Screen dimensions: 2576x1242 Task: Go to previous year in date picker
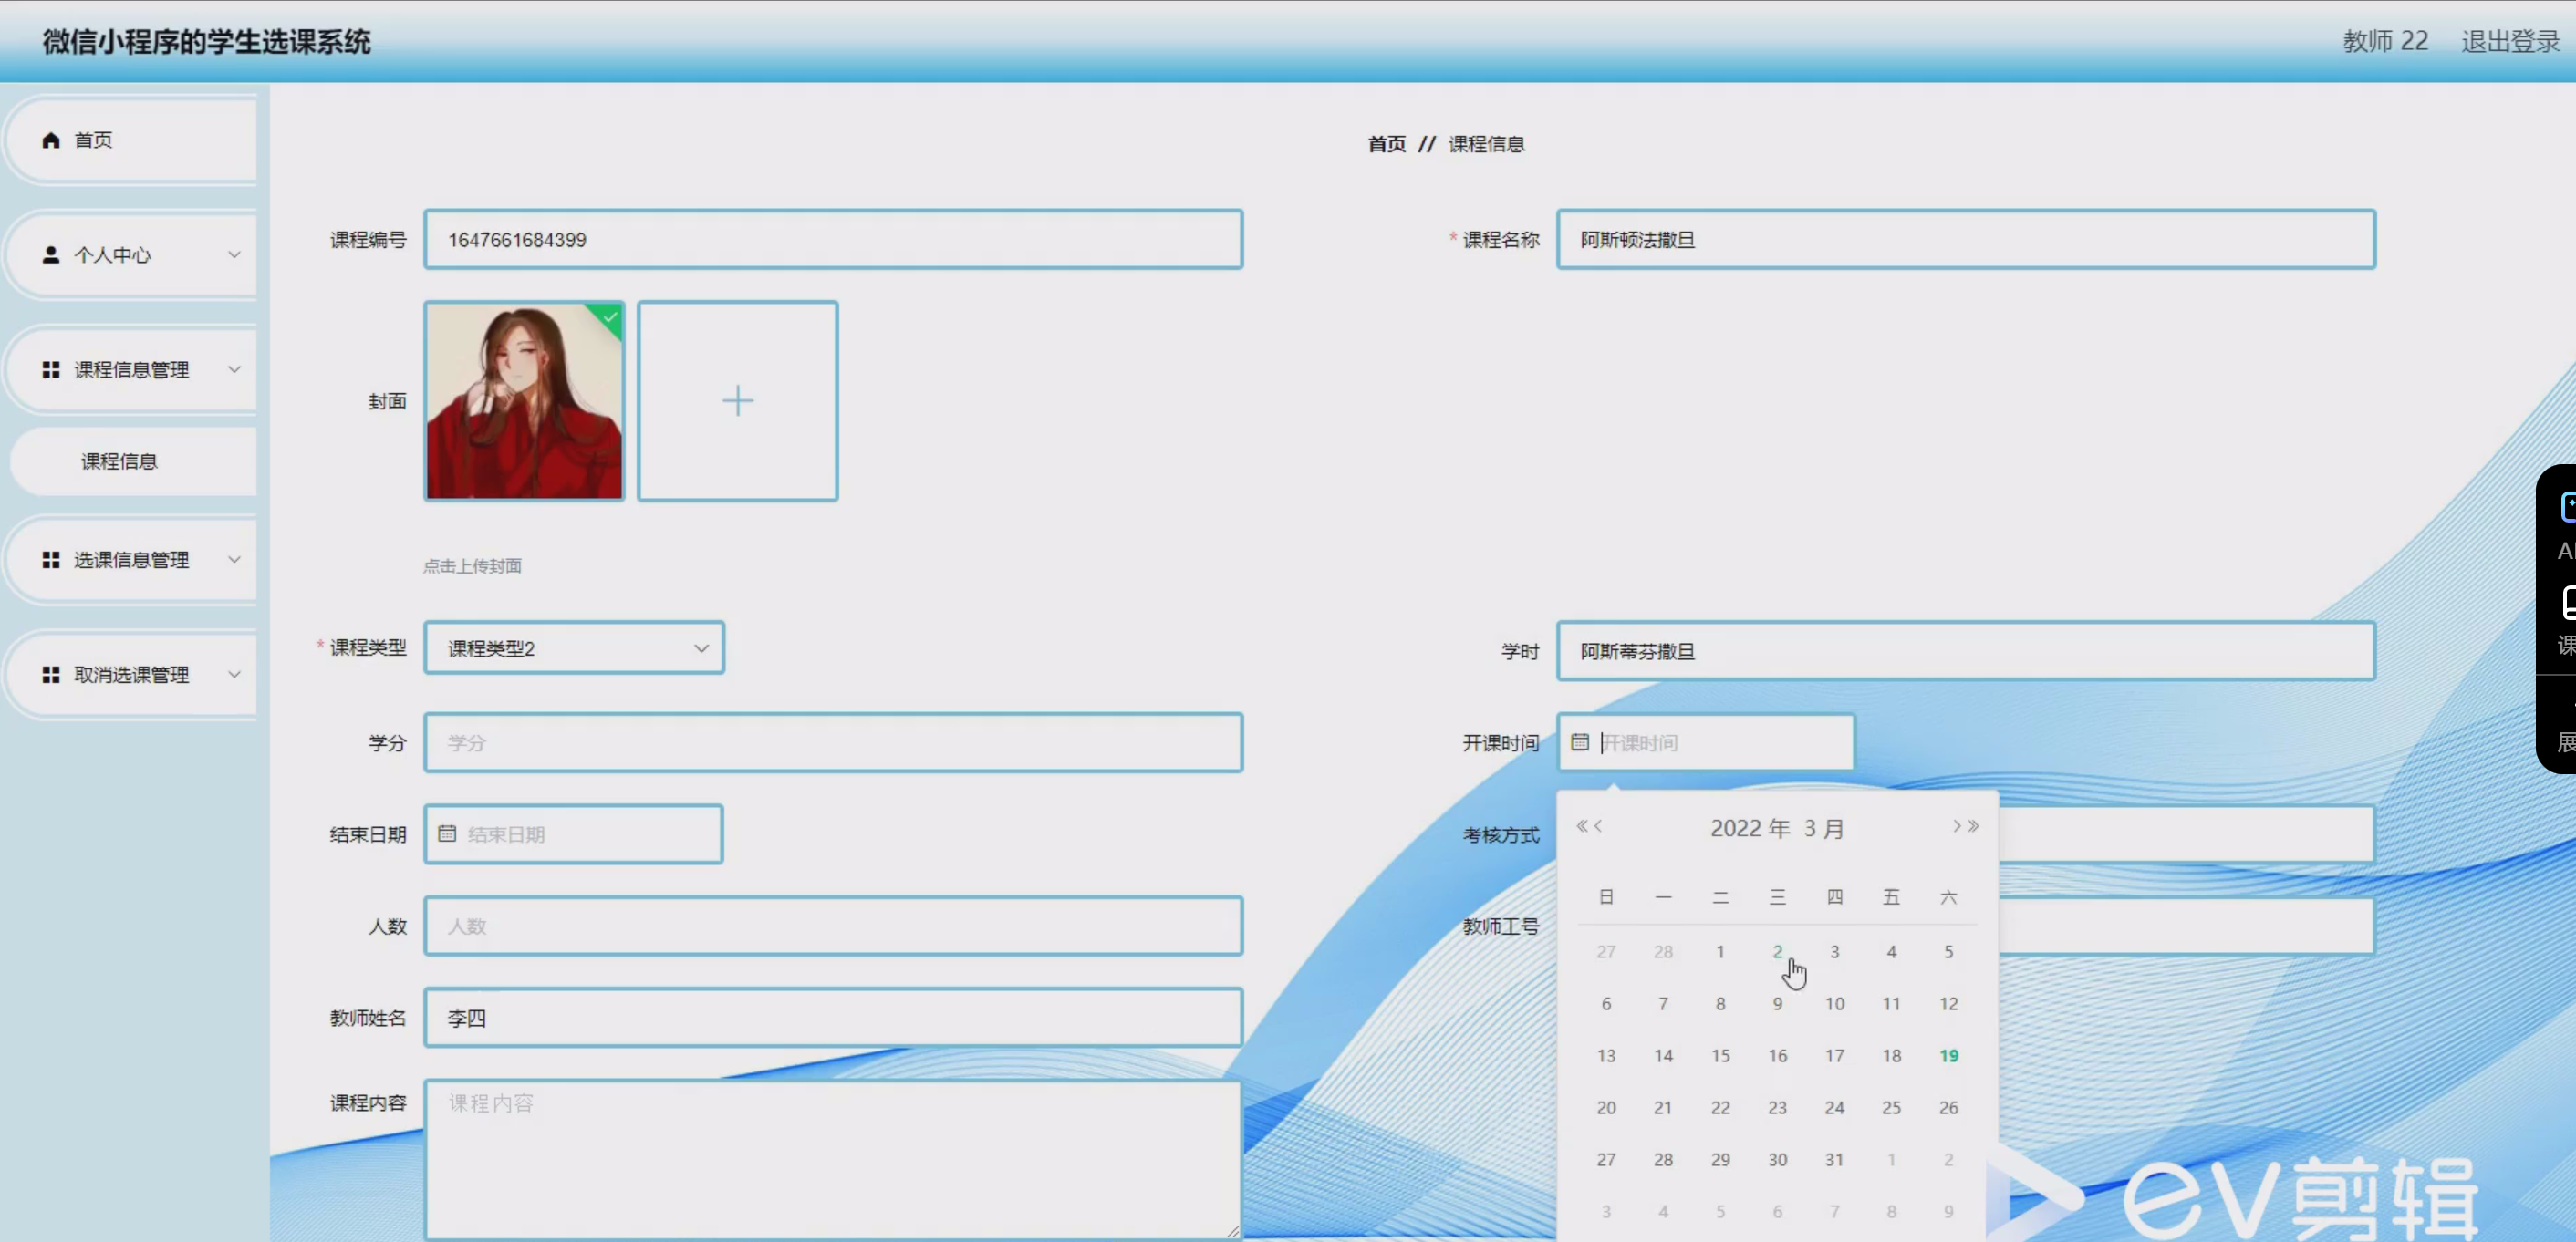click(x=1582, y=826)
